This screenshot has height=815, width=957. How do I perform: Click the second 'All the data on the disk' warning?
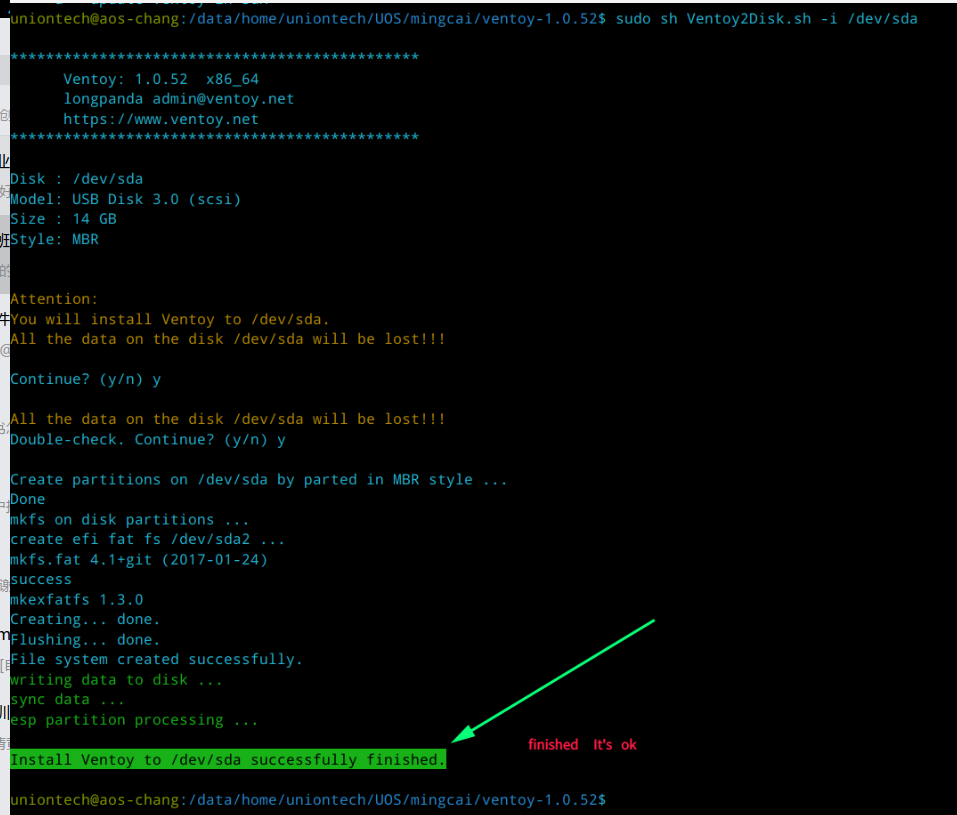pos(228,419)
